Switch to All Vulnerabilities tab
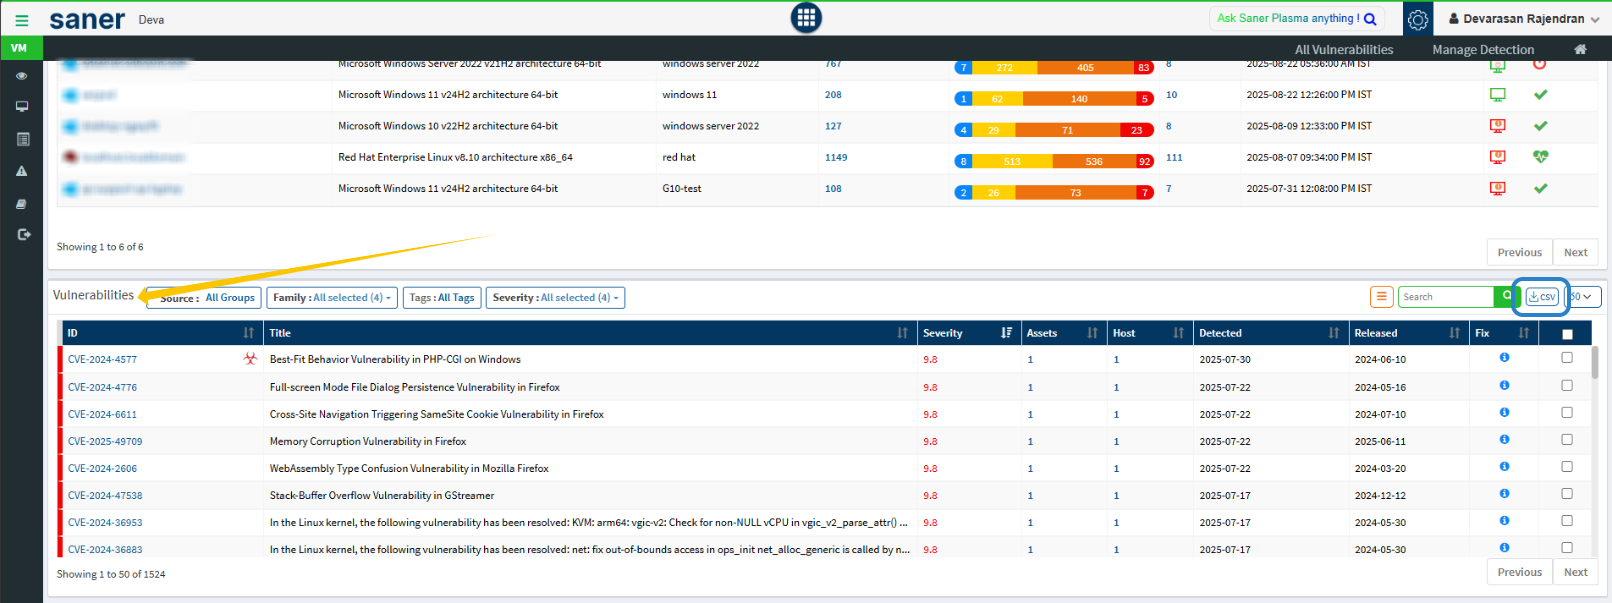This screenshot has width=1612, height=603. pos(1343,49)
